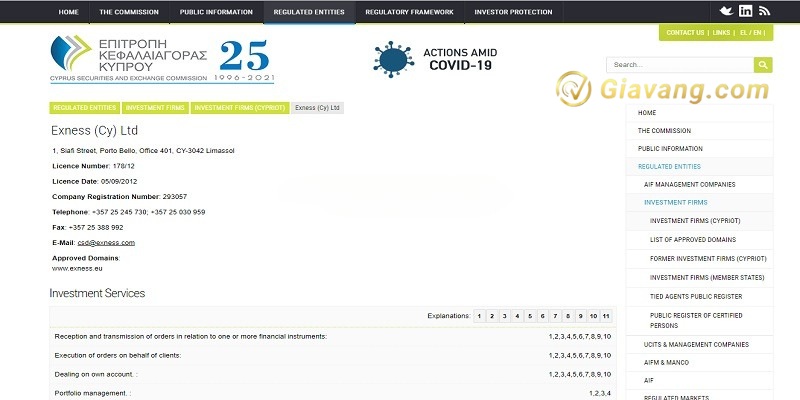Open the Regulated Entities top menu
The image size is (800, 400).
pos(309,12)
